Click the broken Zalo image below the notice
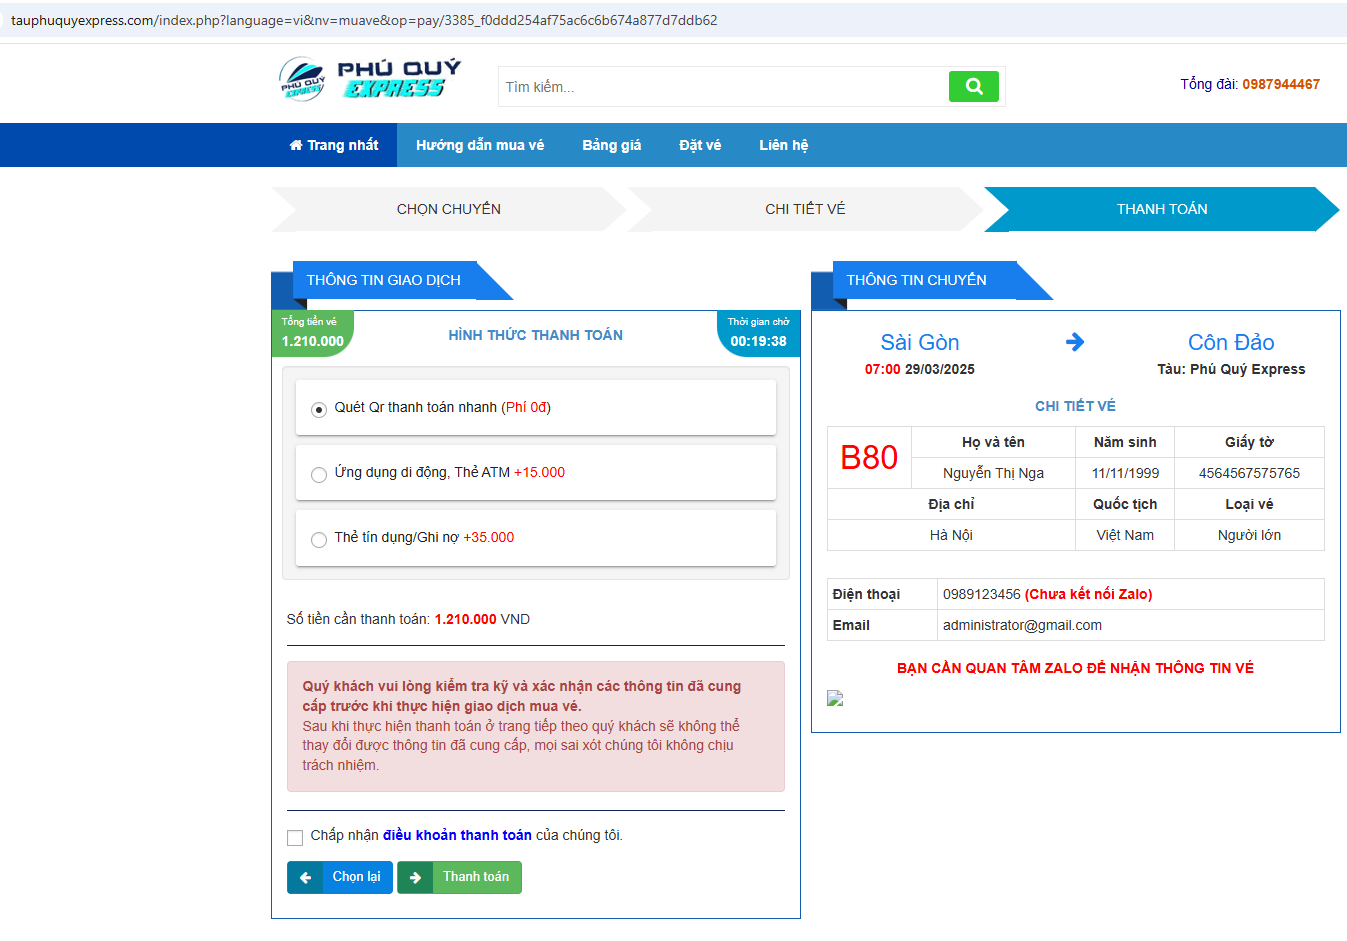1347x941 pixels. tap(835, 698)
